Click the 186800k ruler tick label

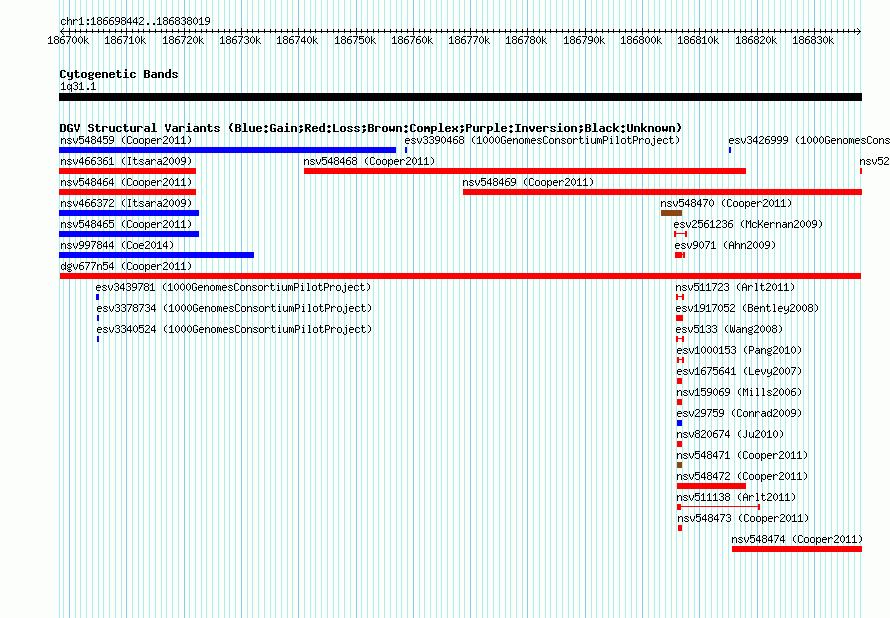point(641,40)
